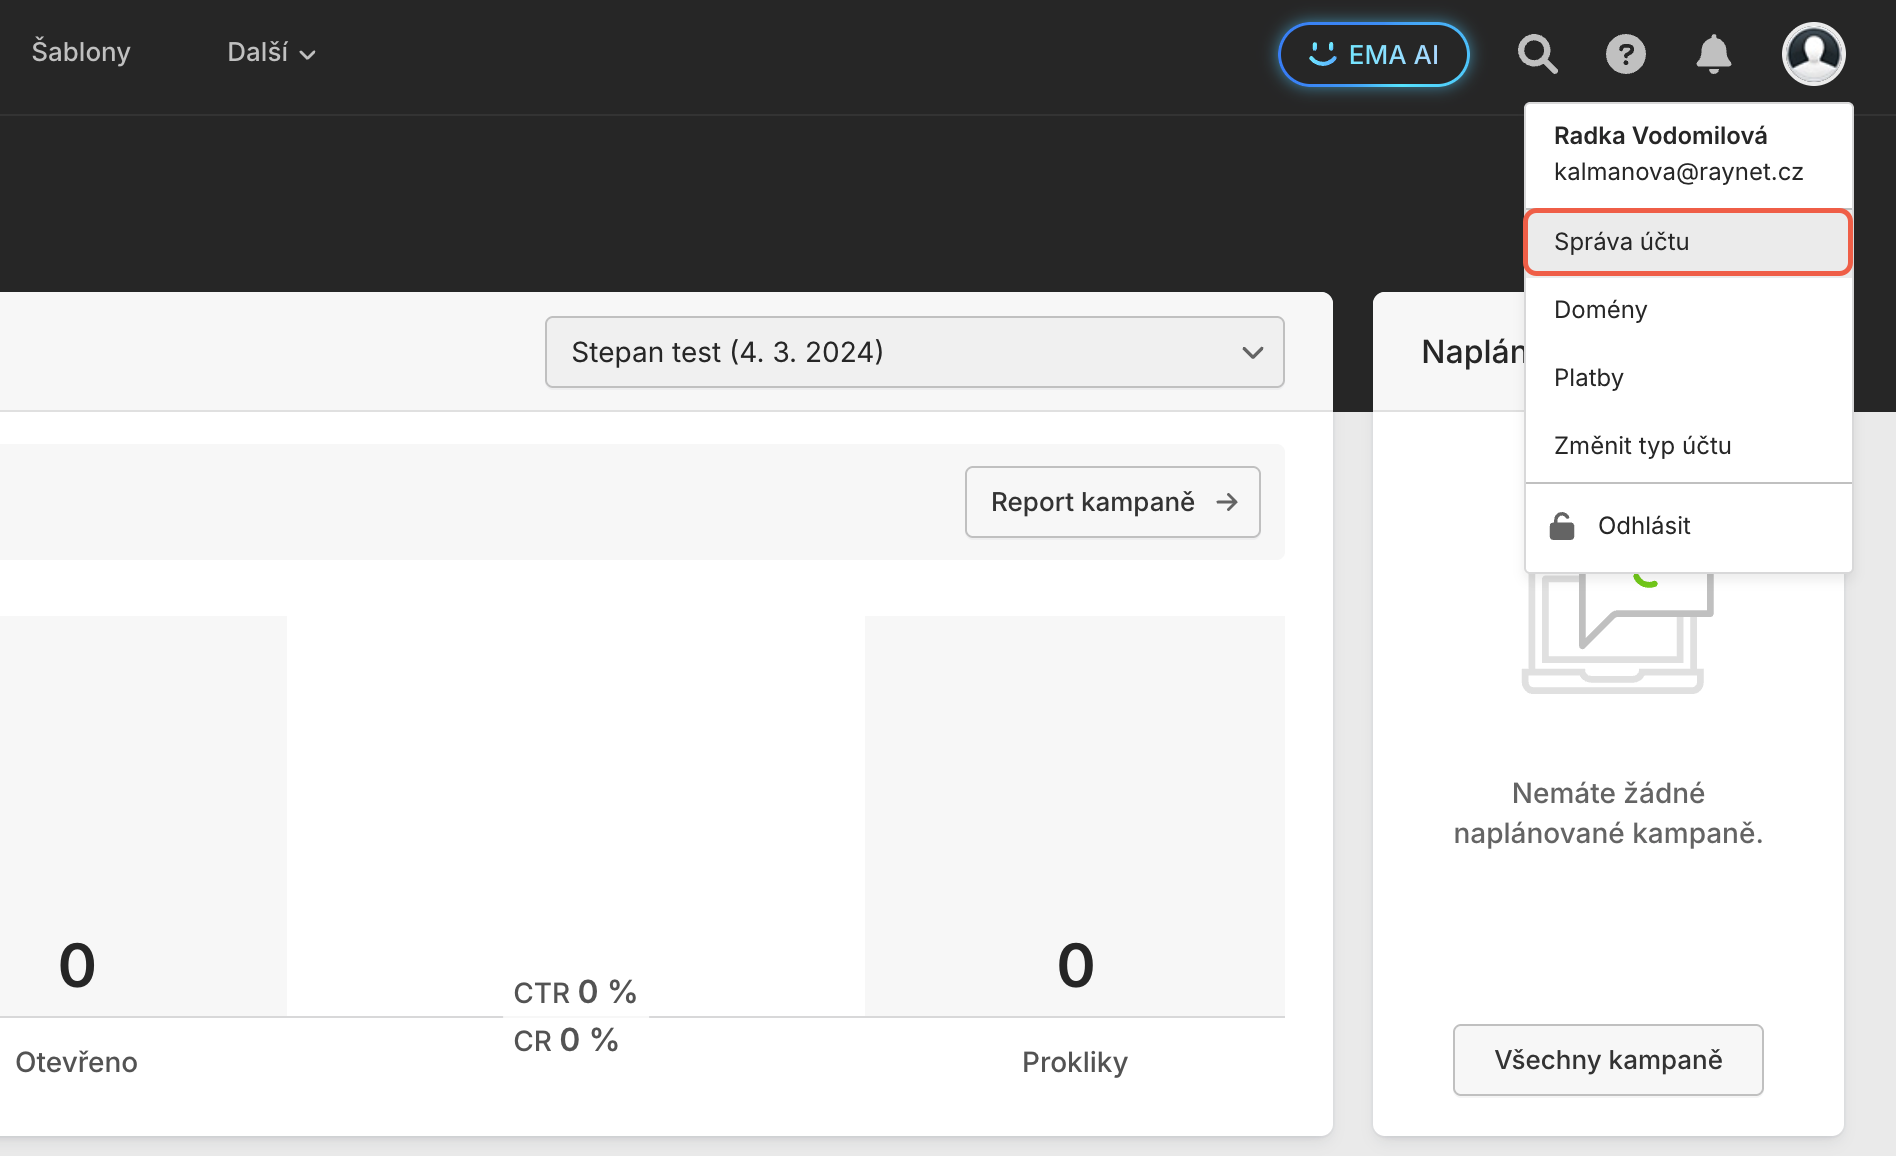Click the Prokliky statistic label
The height and width of the screenshot is (1156, 1896).
pos(1075,1062)
